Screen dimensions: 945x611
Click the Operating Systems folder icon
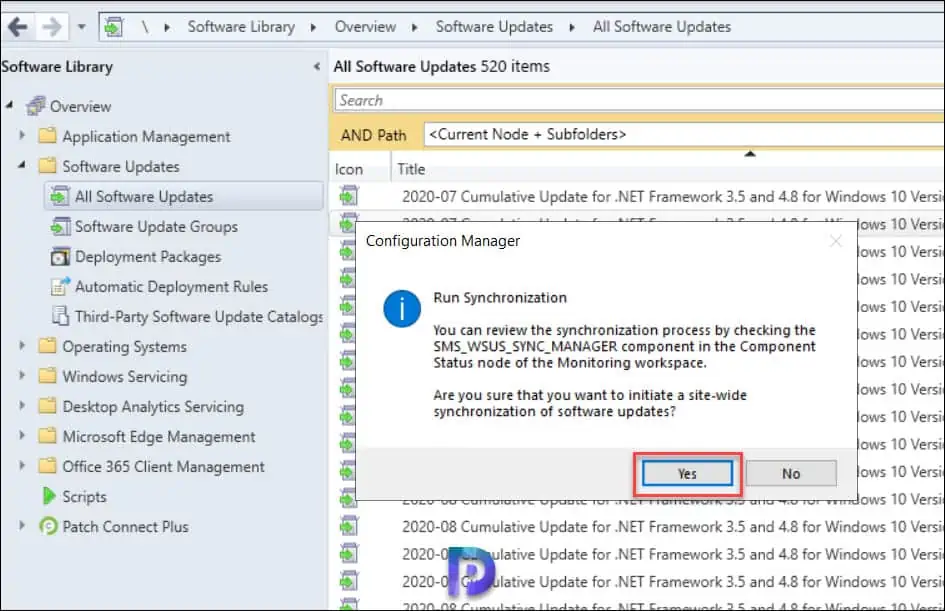point(47,345)
